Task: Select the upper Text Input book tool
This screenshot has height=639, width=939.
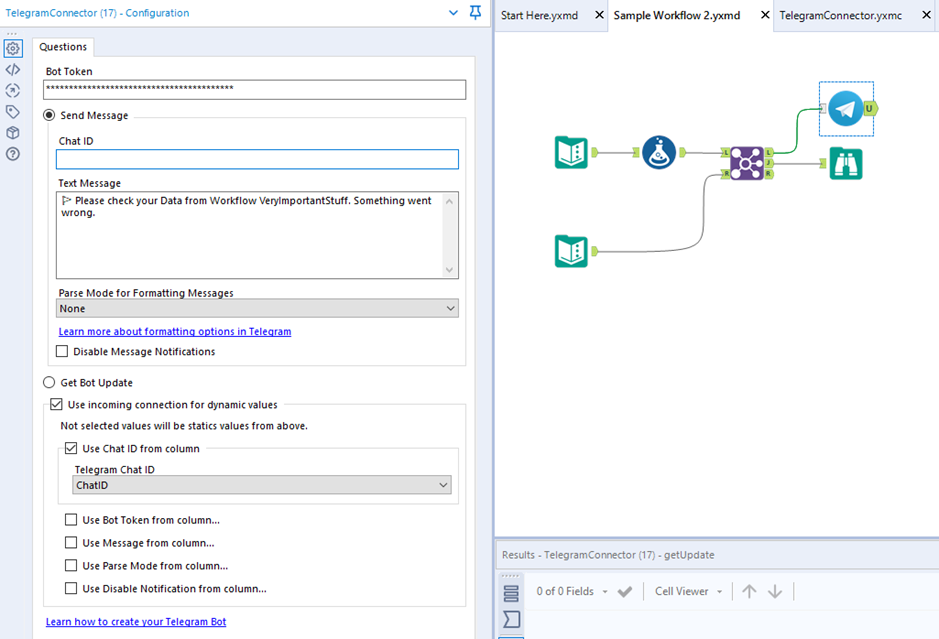Action: tap(571, 152)
